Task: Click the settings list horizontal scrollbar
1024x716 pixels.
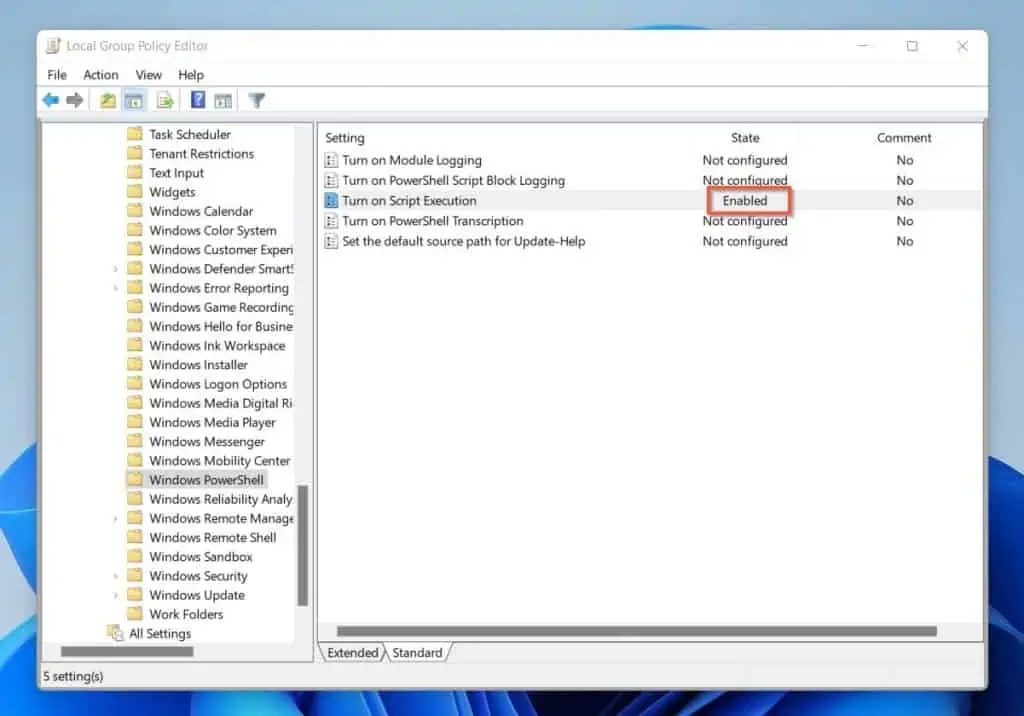Action: pos(637,631)
